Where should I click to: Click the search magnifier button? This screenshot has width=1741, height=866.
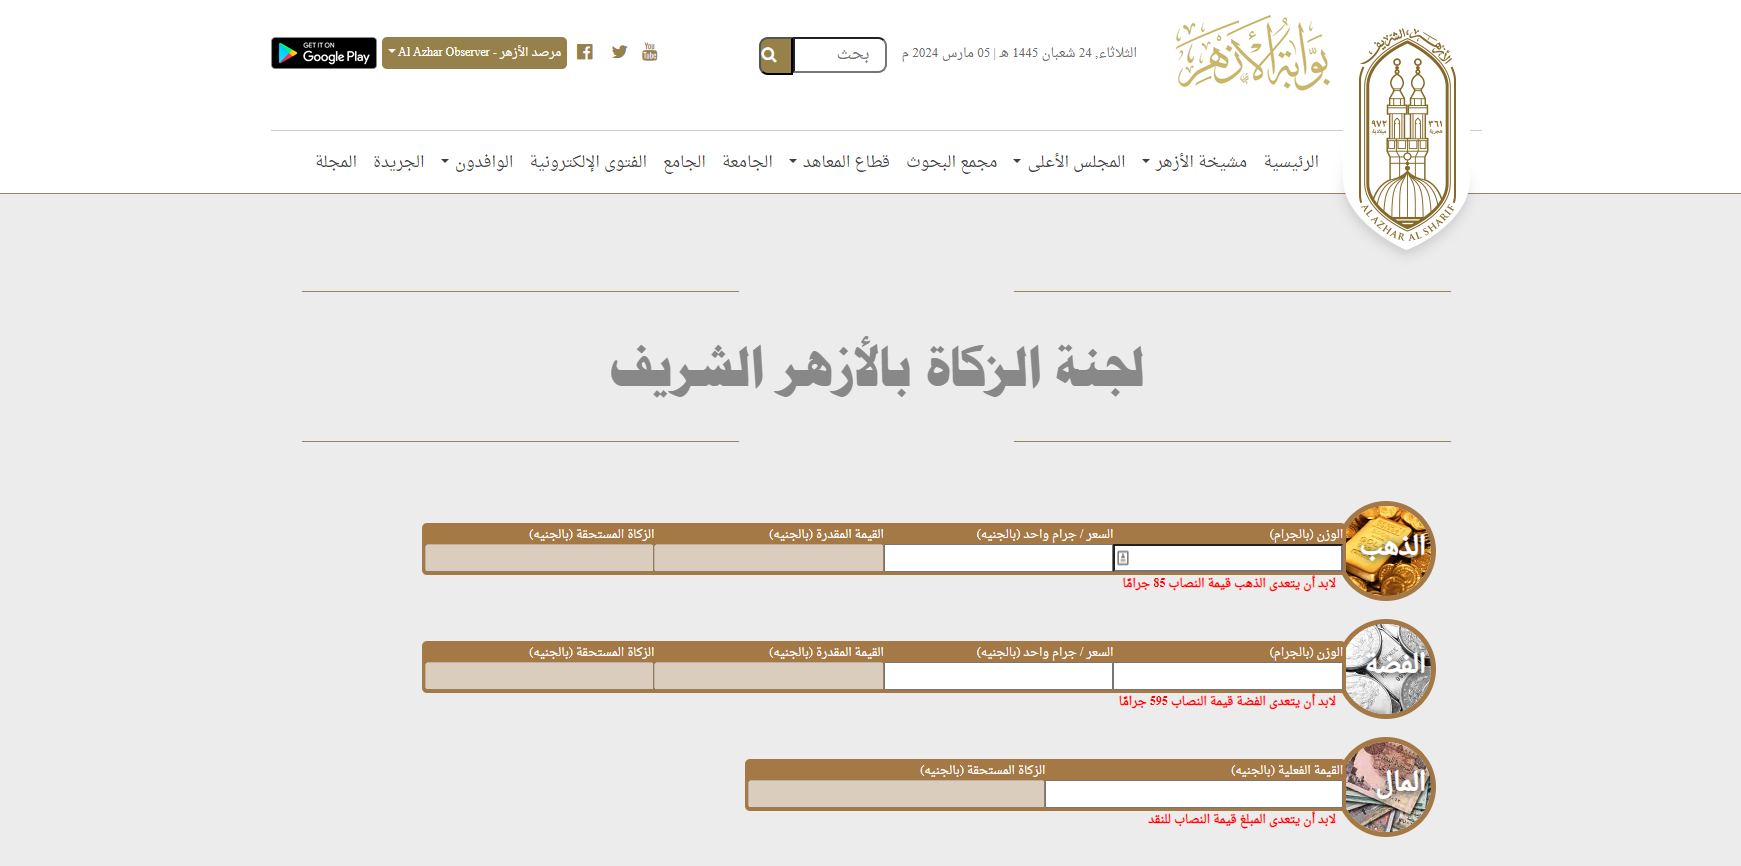(775, 55)
